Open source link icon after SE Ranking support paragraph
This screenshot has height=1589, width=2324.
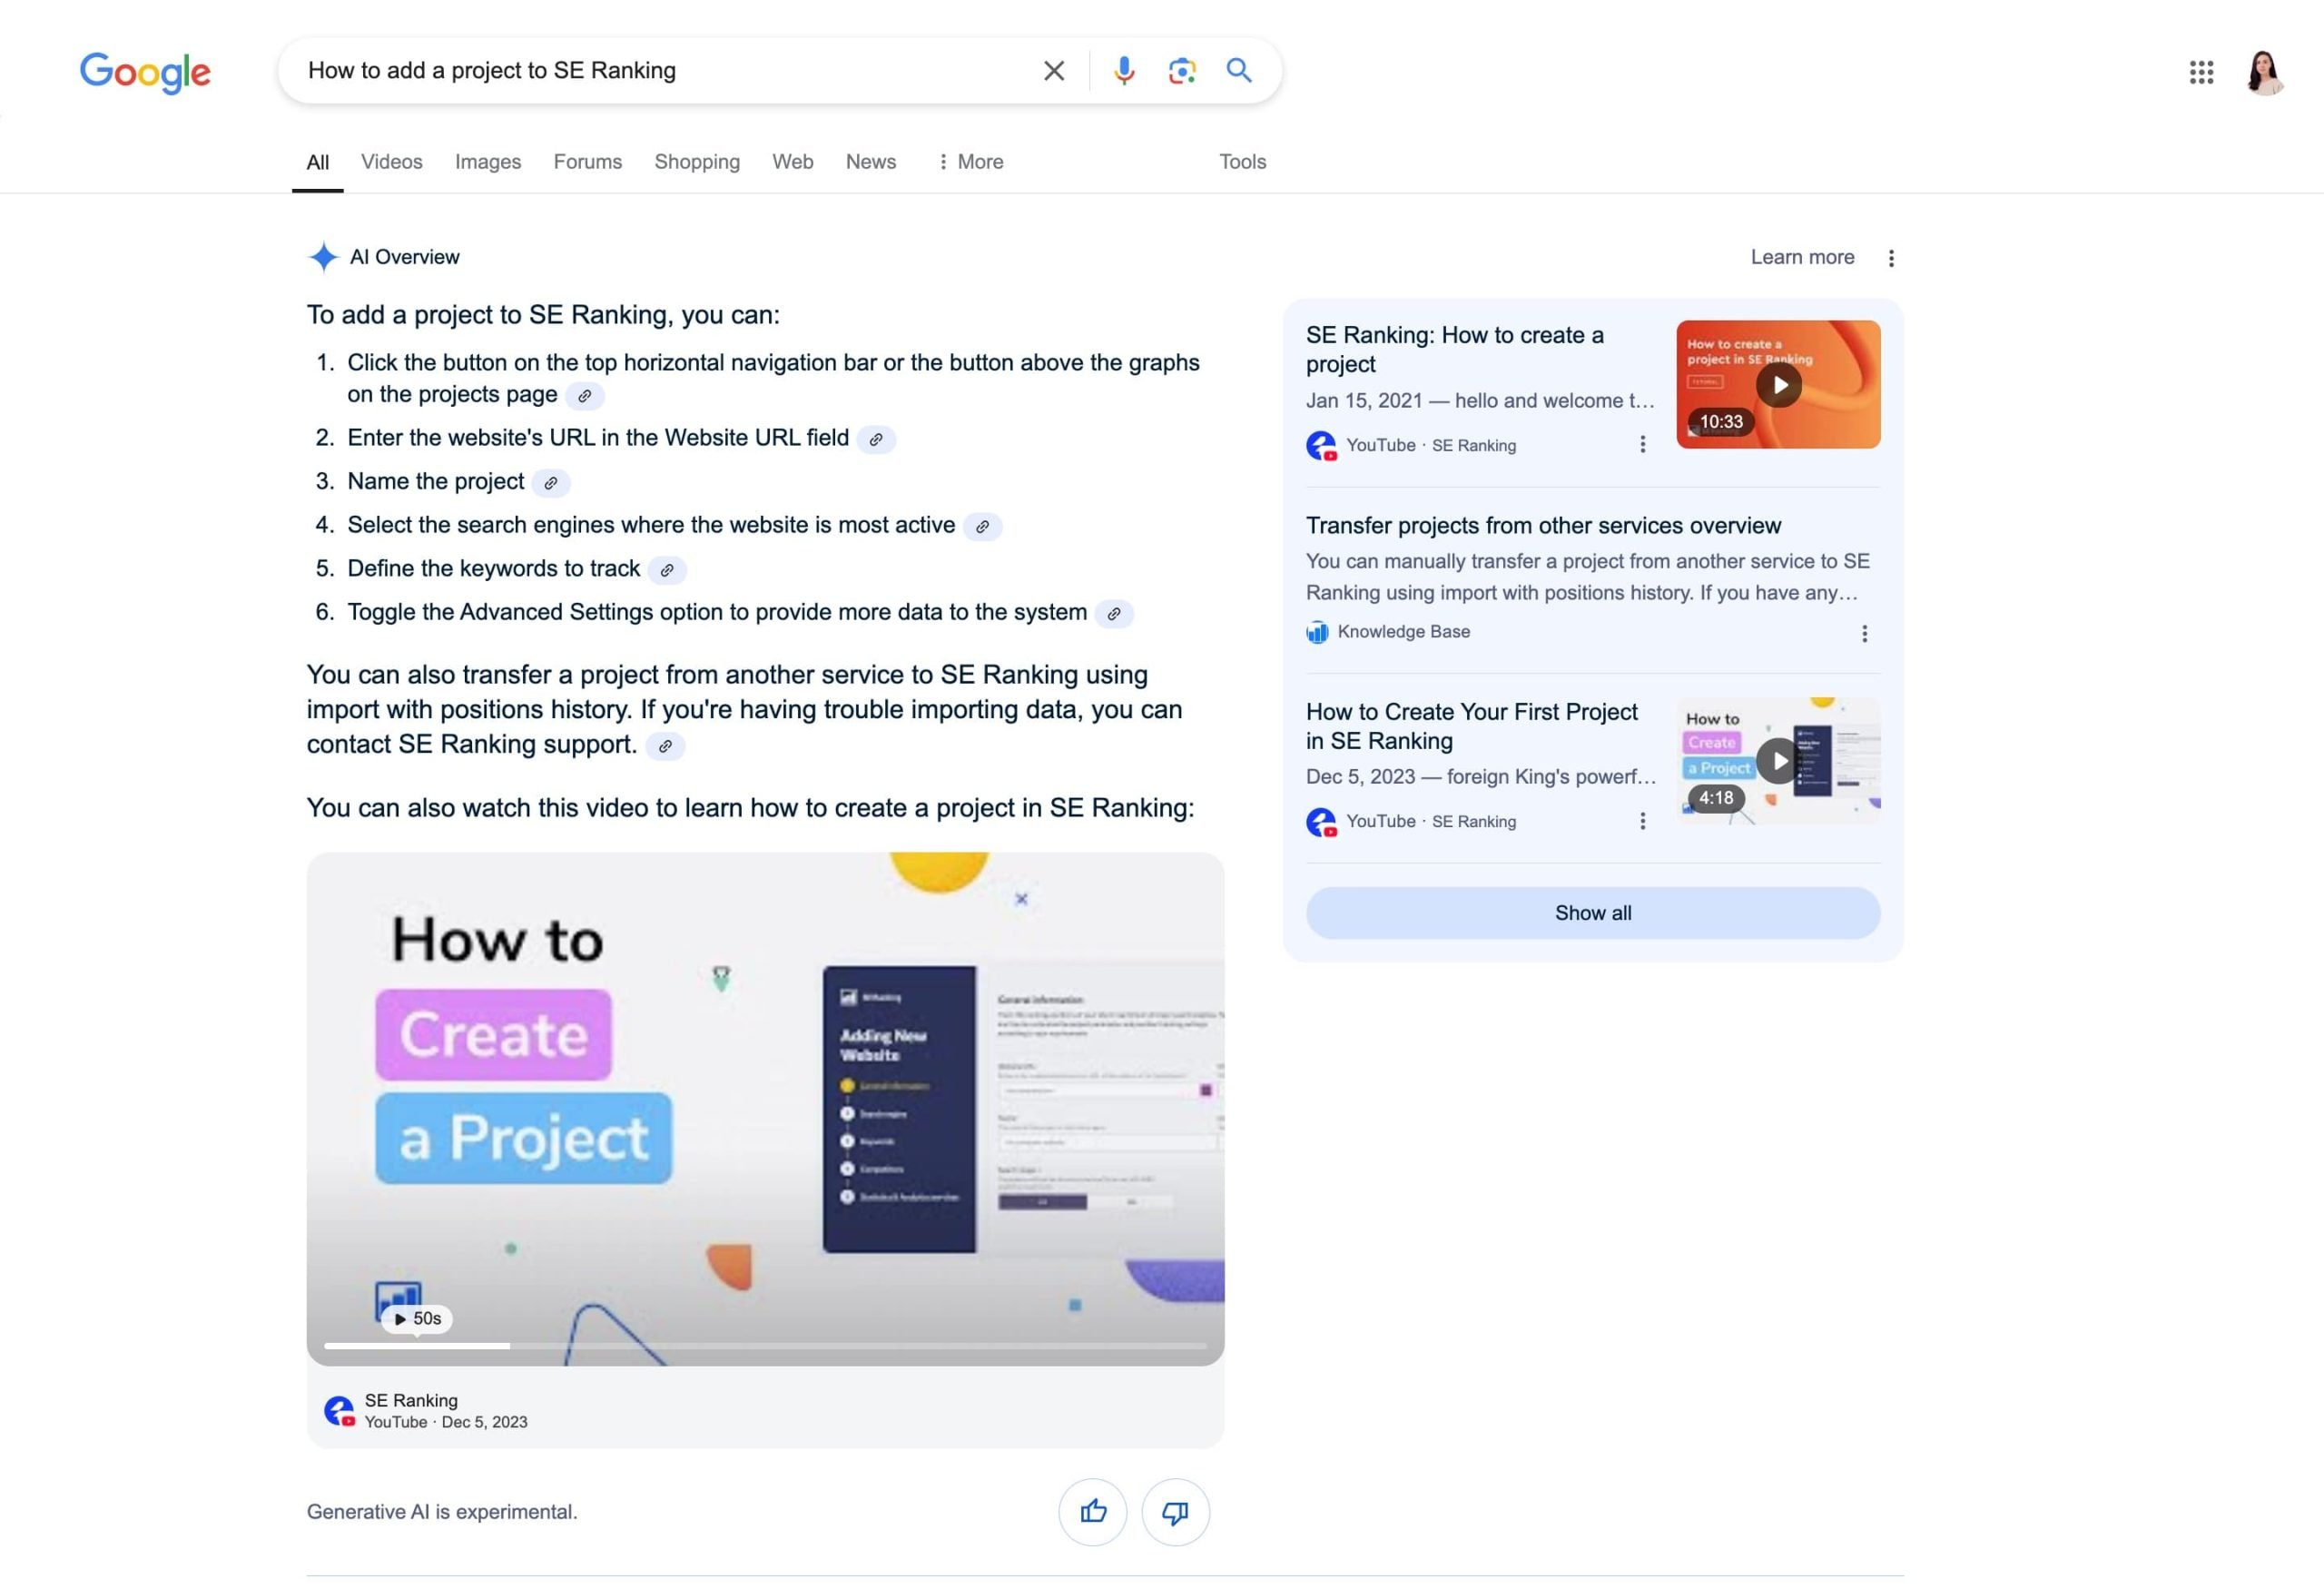(665, 746)
